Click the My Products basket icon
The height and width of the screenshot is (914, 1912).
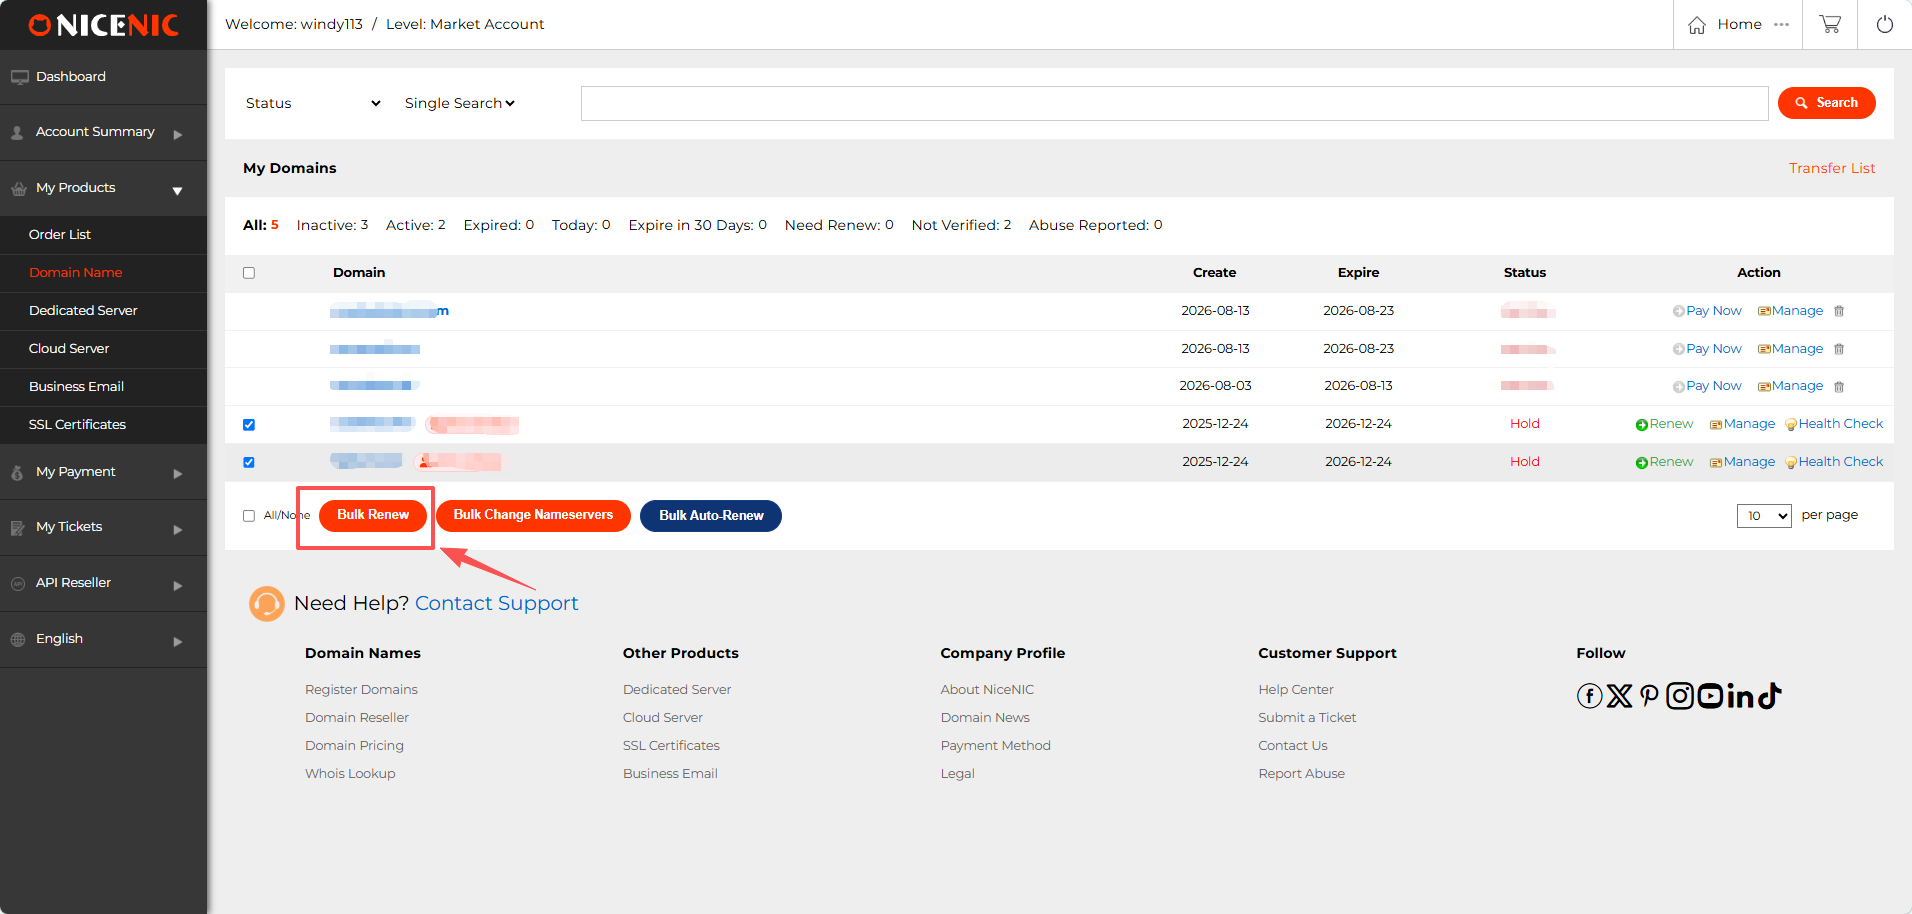19,188
